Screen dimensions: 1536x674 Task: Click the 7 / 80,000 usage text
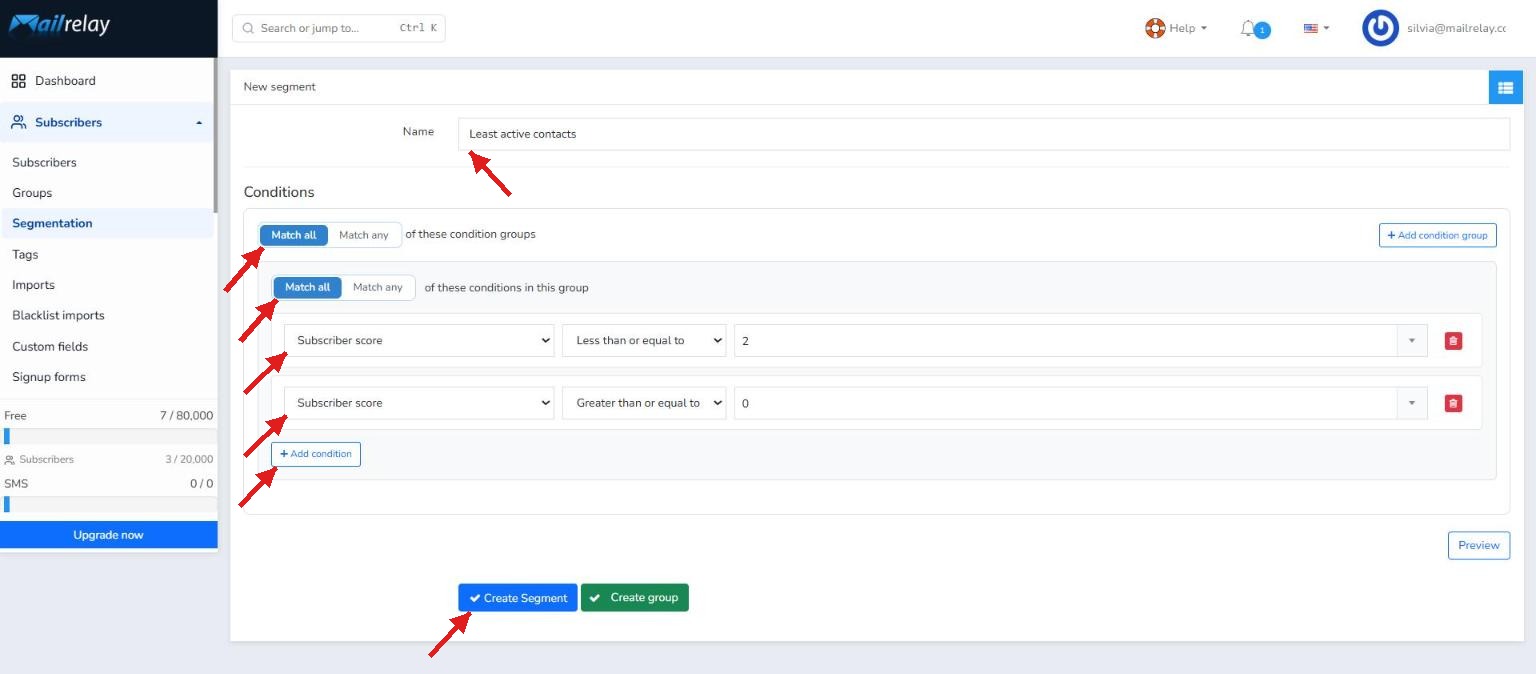186,415
